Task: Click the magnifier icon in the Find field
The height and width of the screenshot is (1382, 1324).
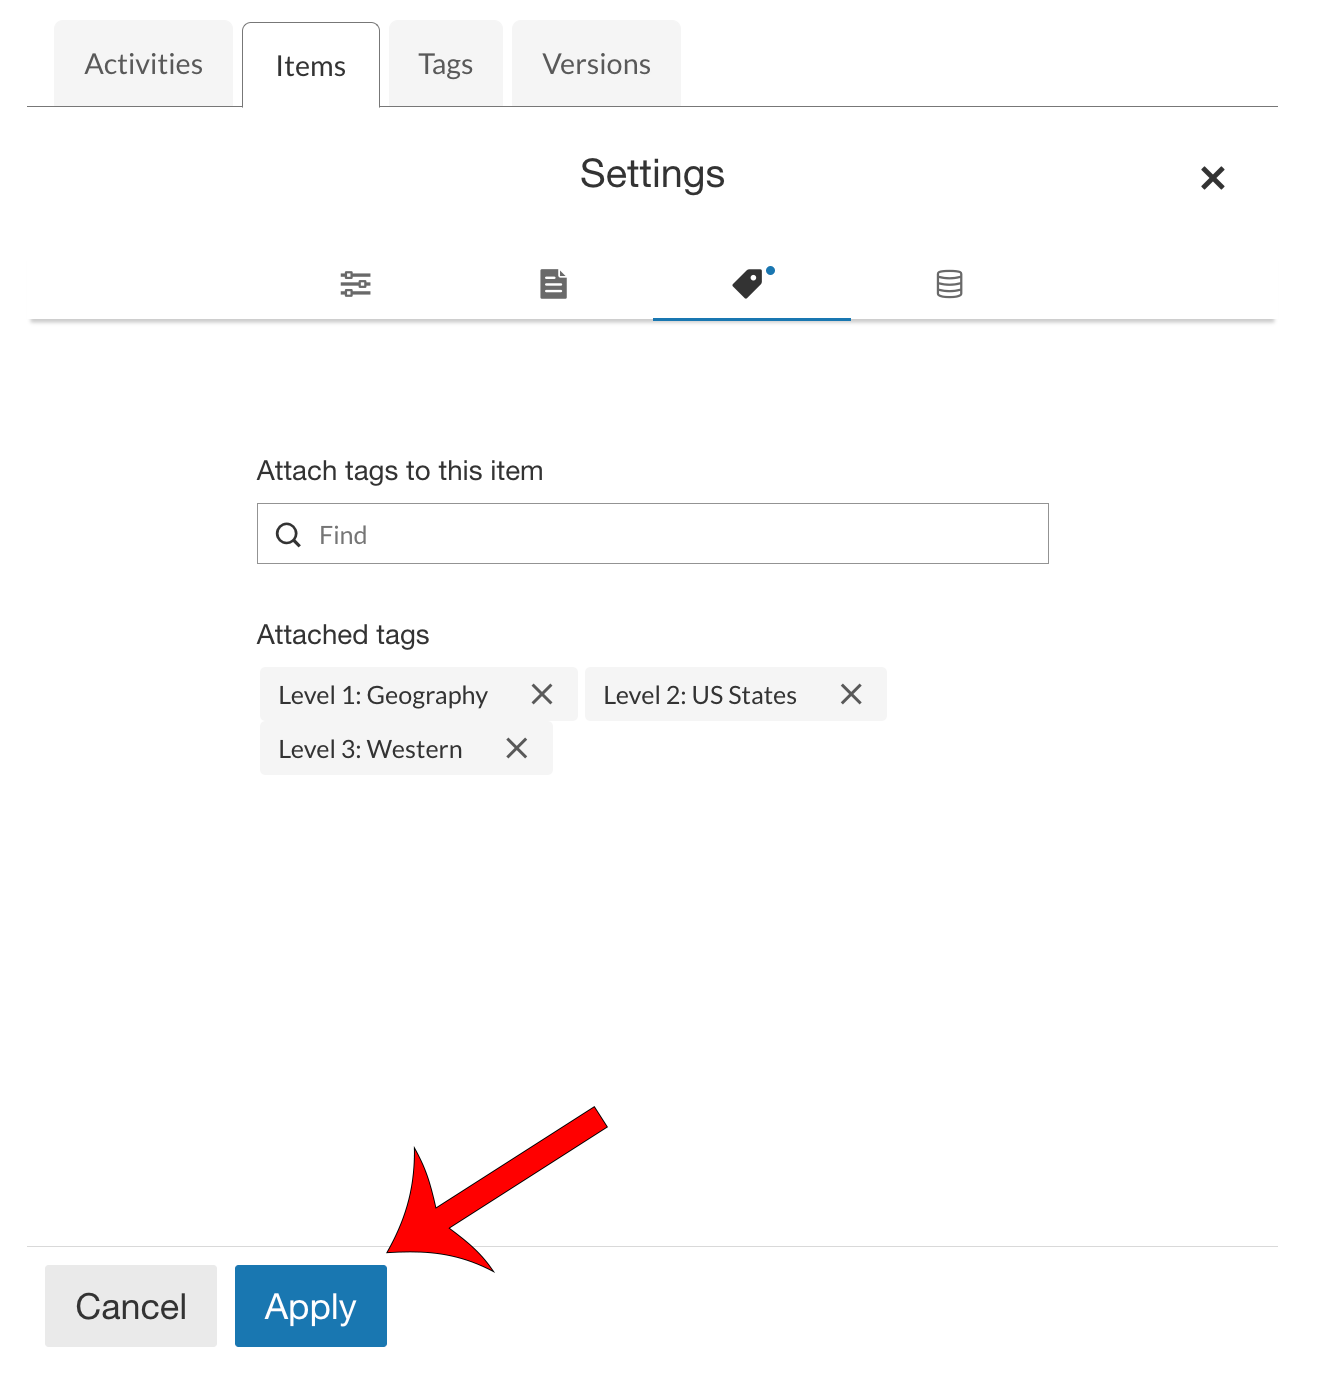Action: coord(288,534)
